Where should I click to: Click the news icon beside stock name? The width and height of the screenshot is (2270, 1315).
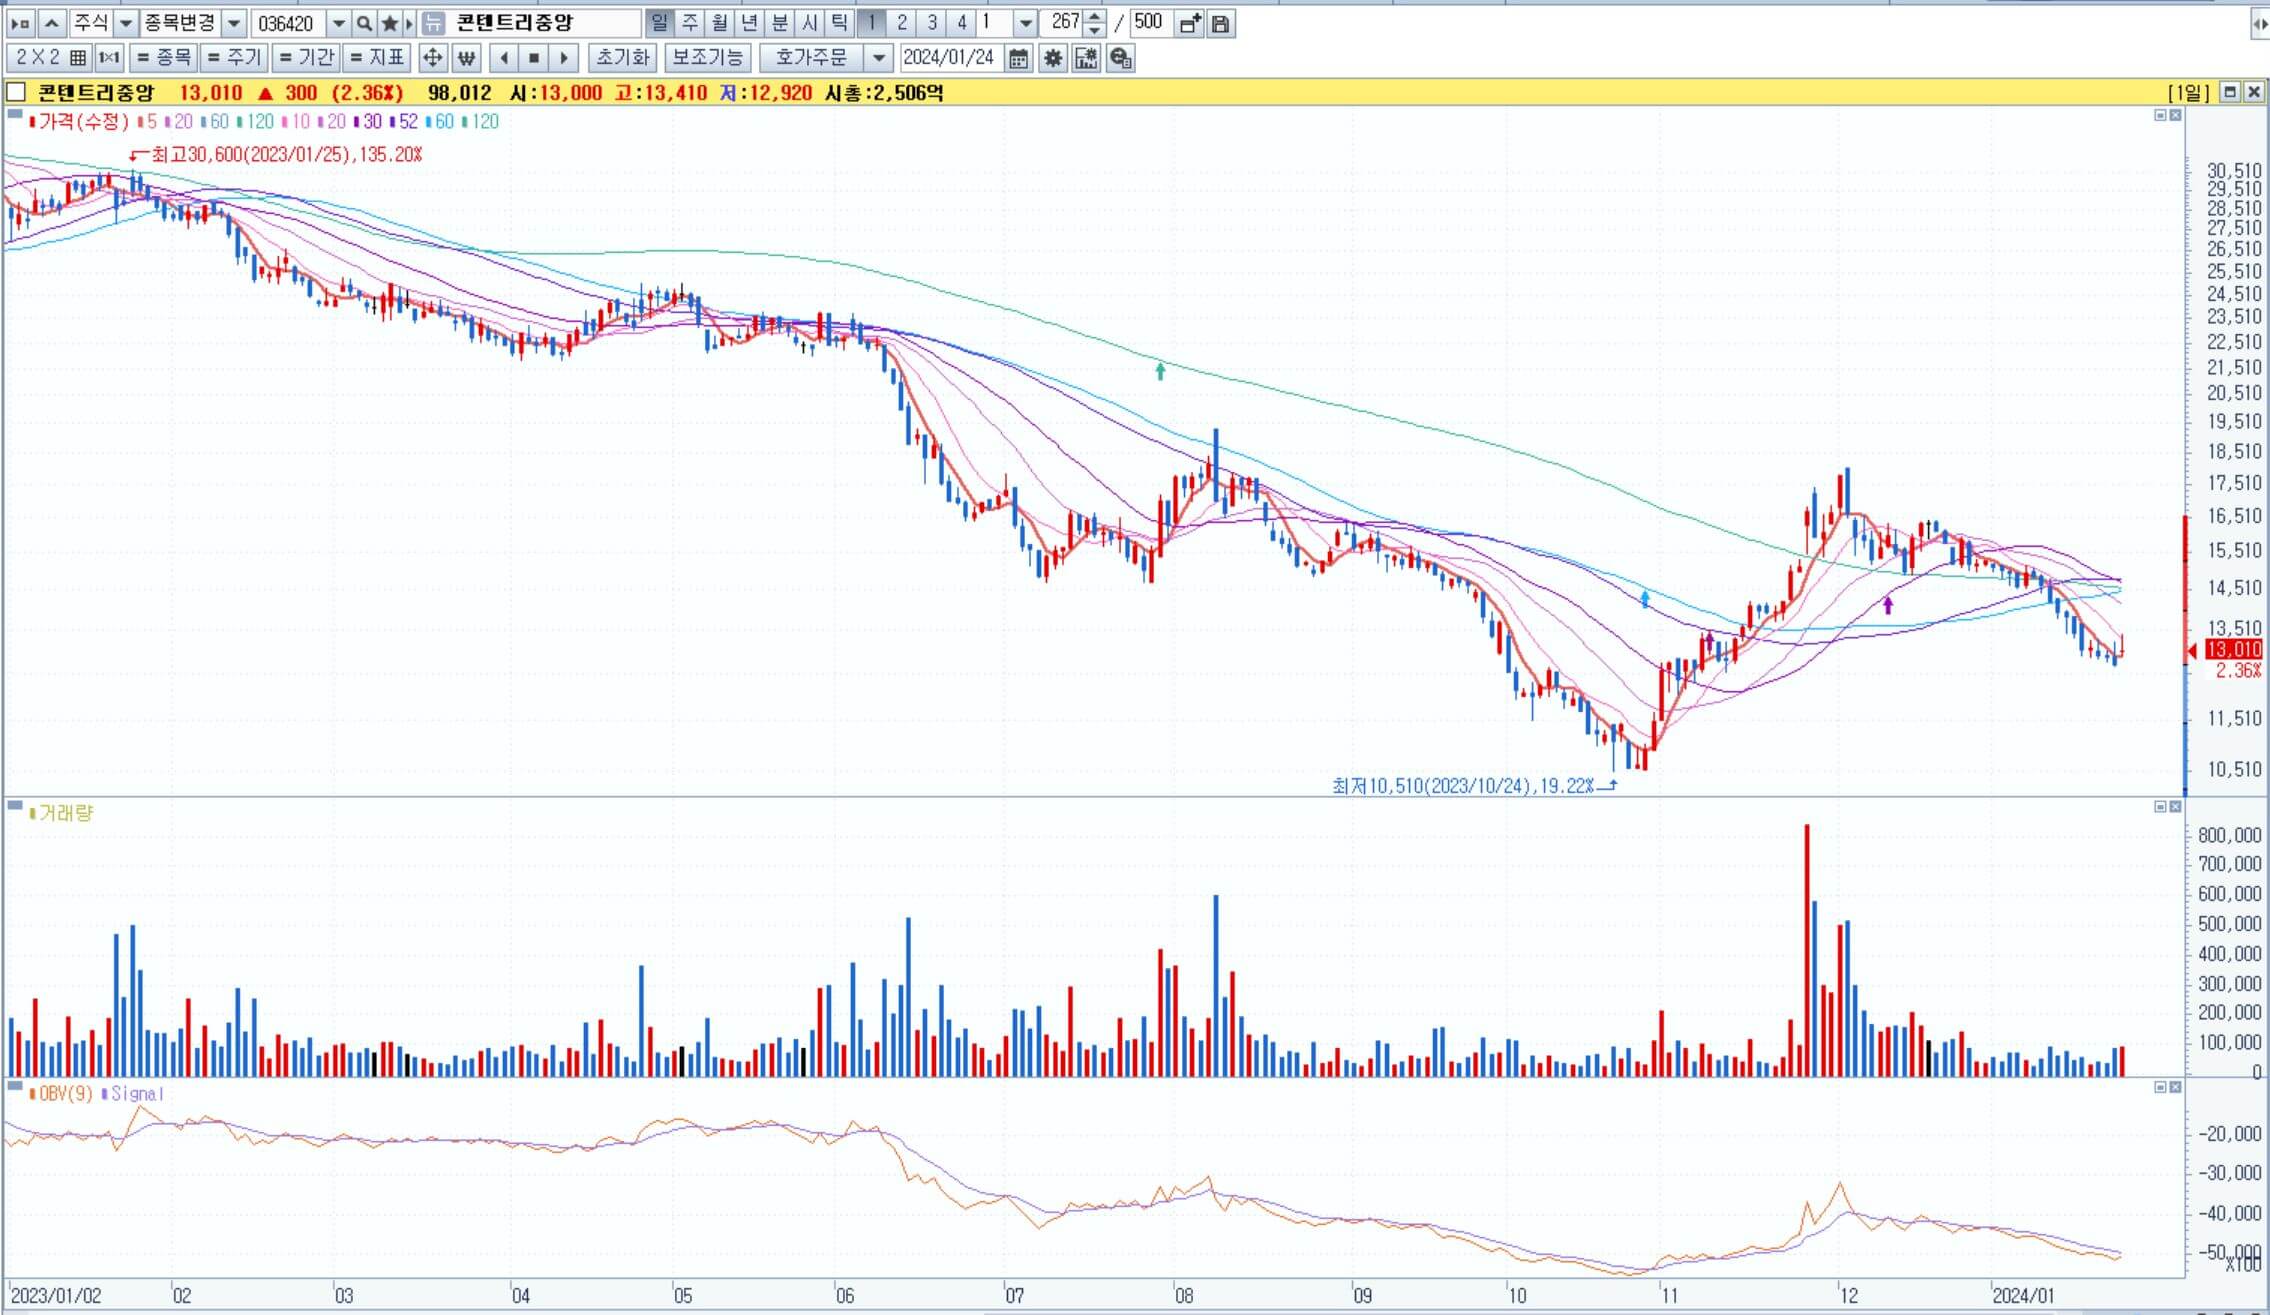433,23
